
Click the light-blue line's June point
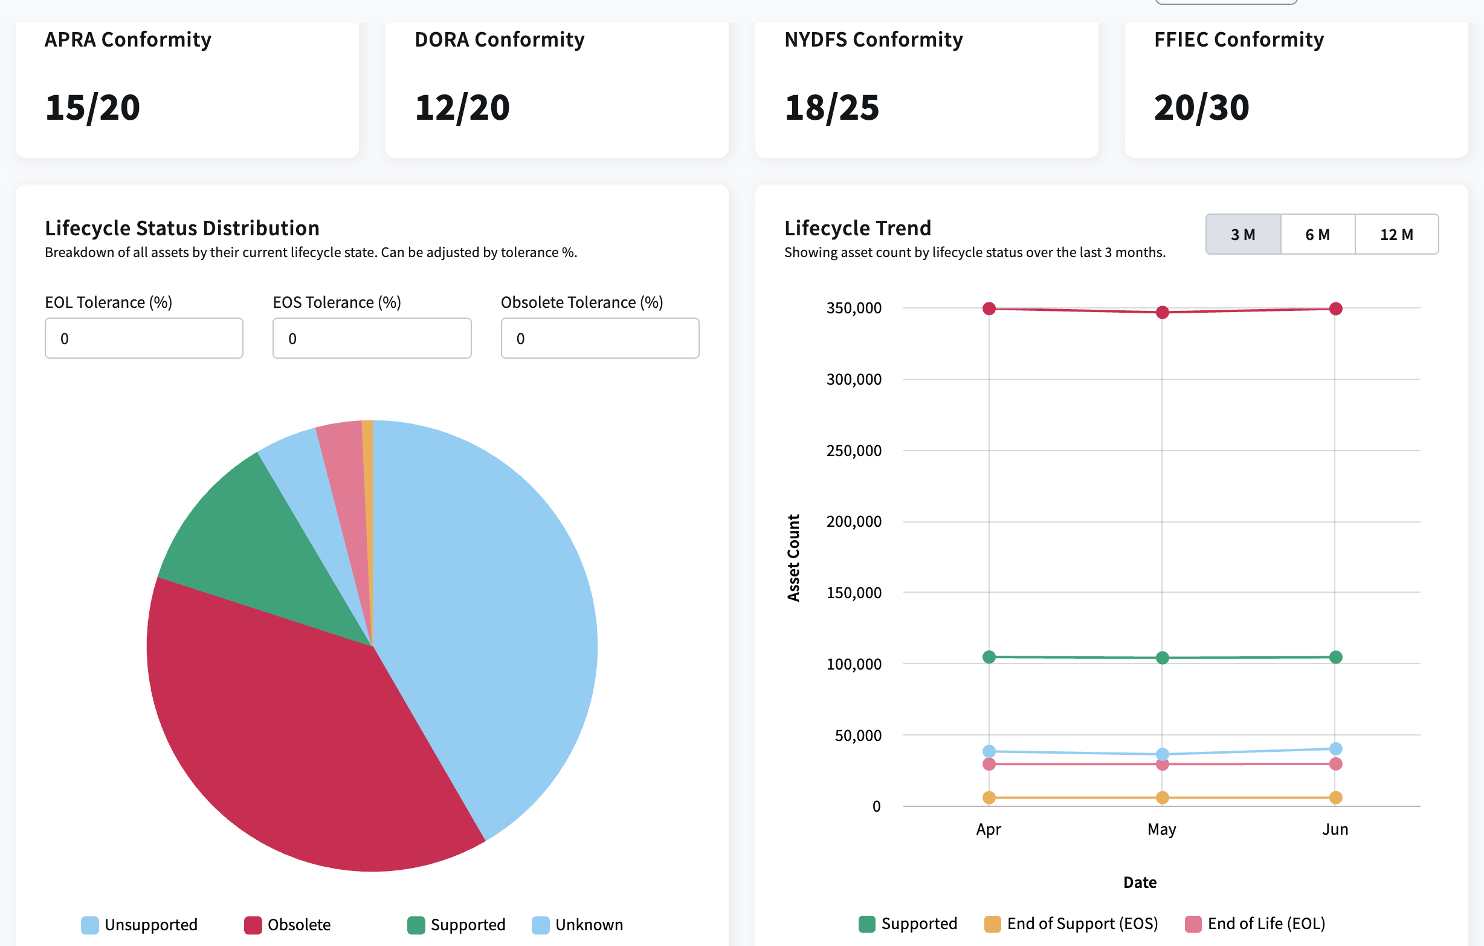1335,748
